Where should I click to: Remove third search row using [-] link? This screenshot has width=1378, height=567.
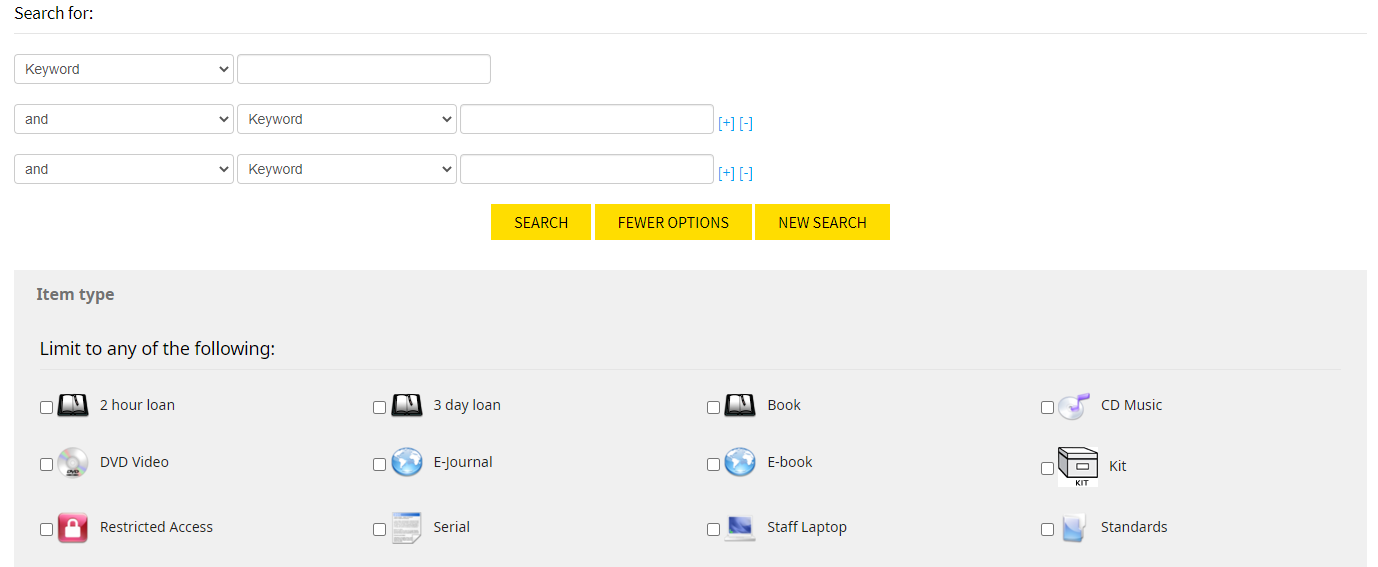coord(746,174)
